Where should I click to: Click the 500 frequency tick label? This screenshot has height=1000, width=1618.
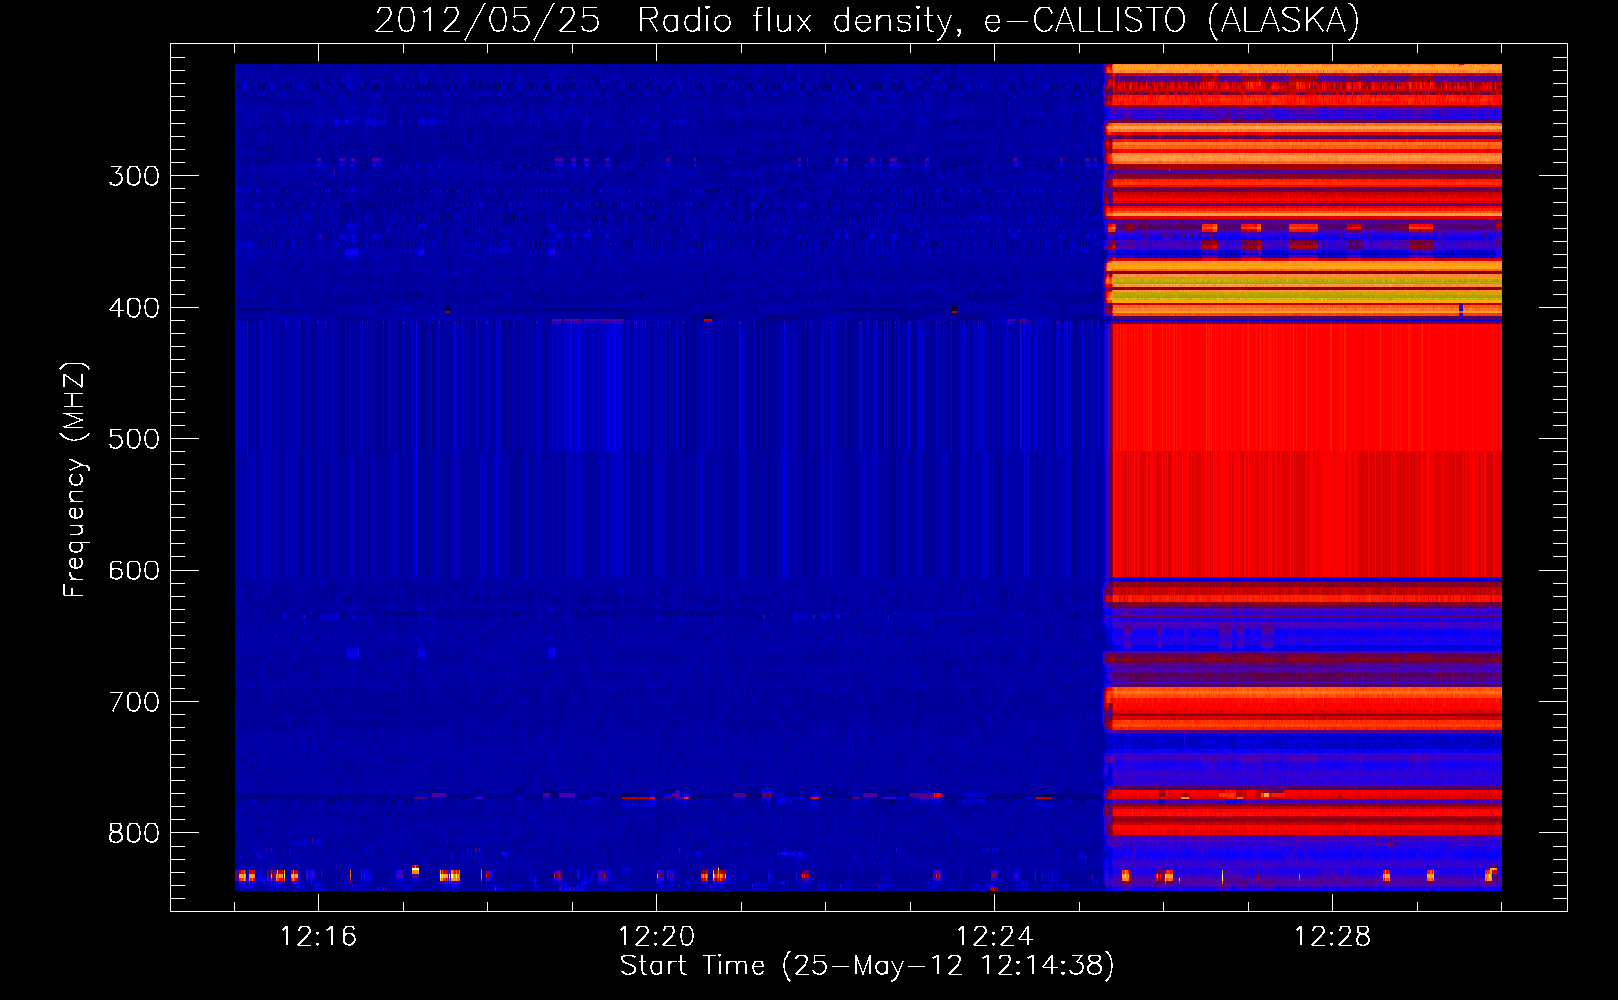[x=134, y=439]
